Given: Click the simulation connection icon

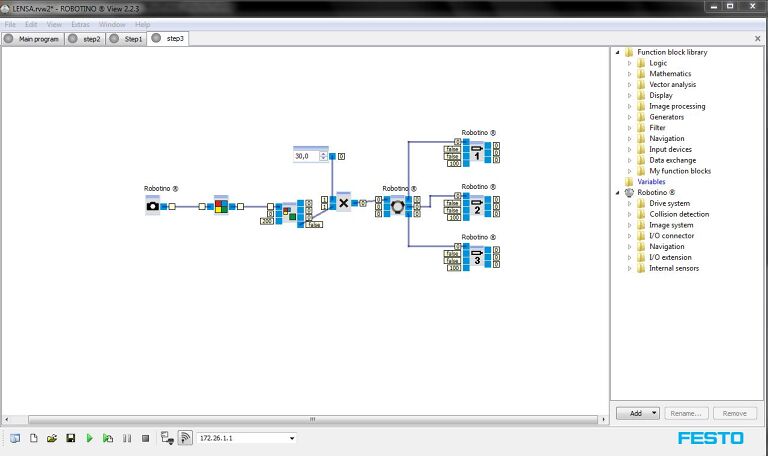Looking at the screenshot, I should (167, 438).
